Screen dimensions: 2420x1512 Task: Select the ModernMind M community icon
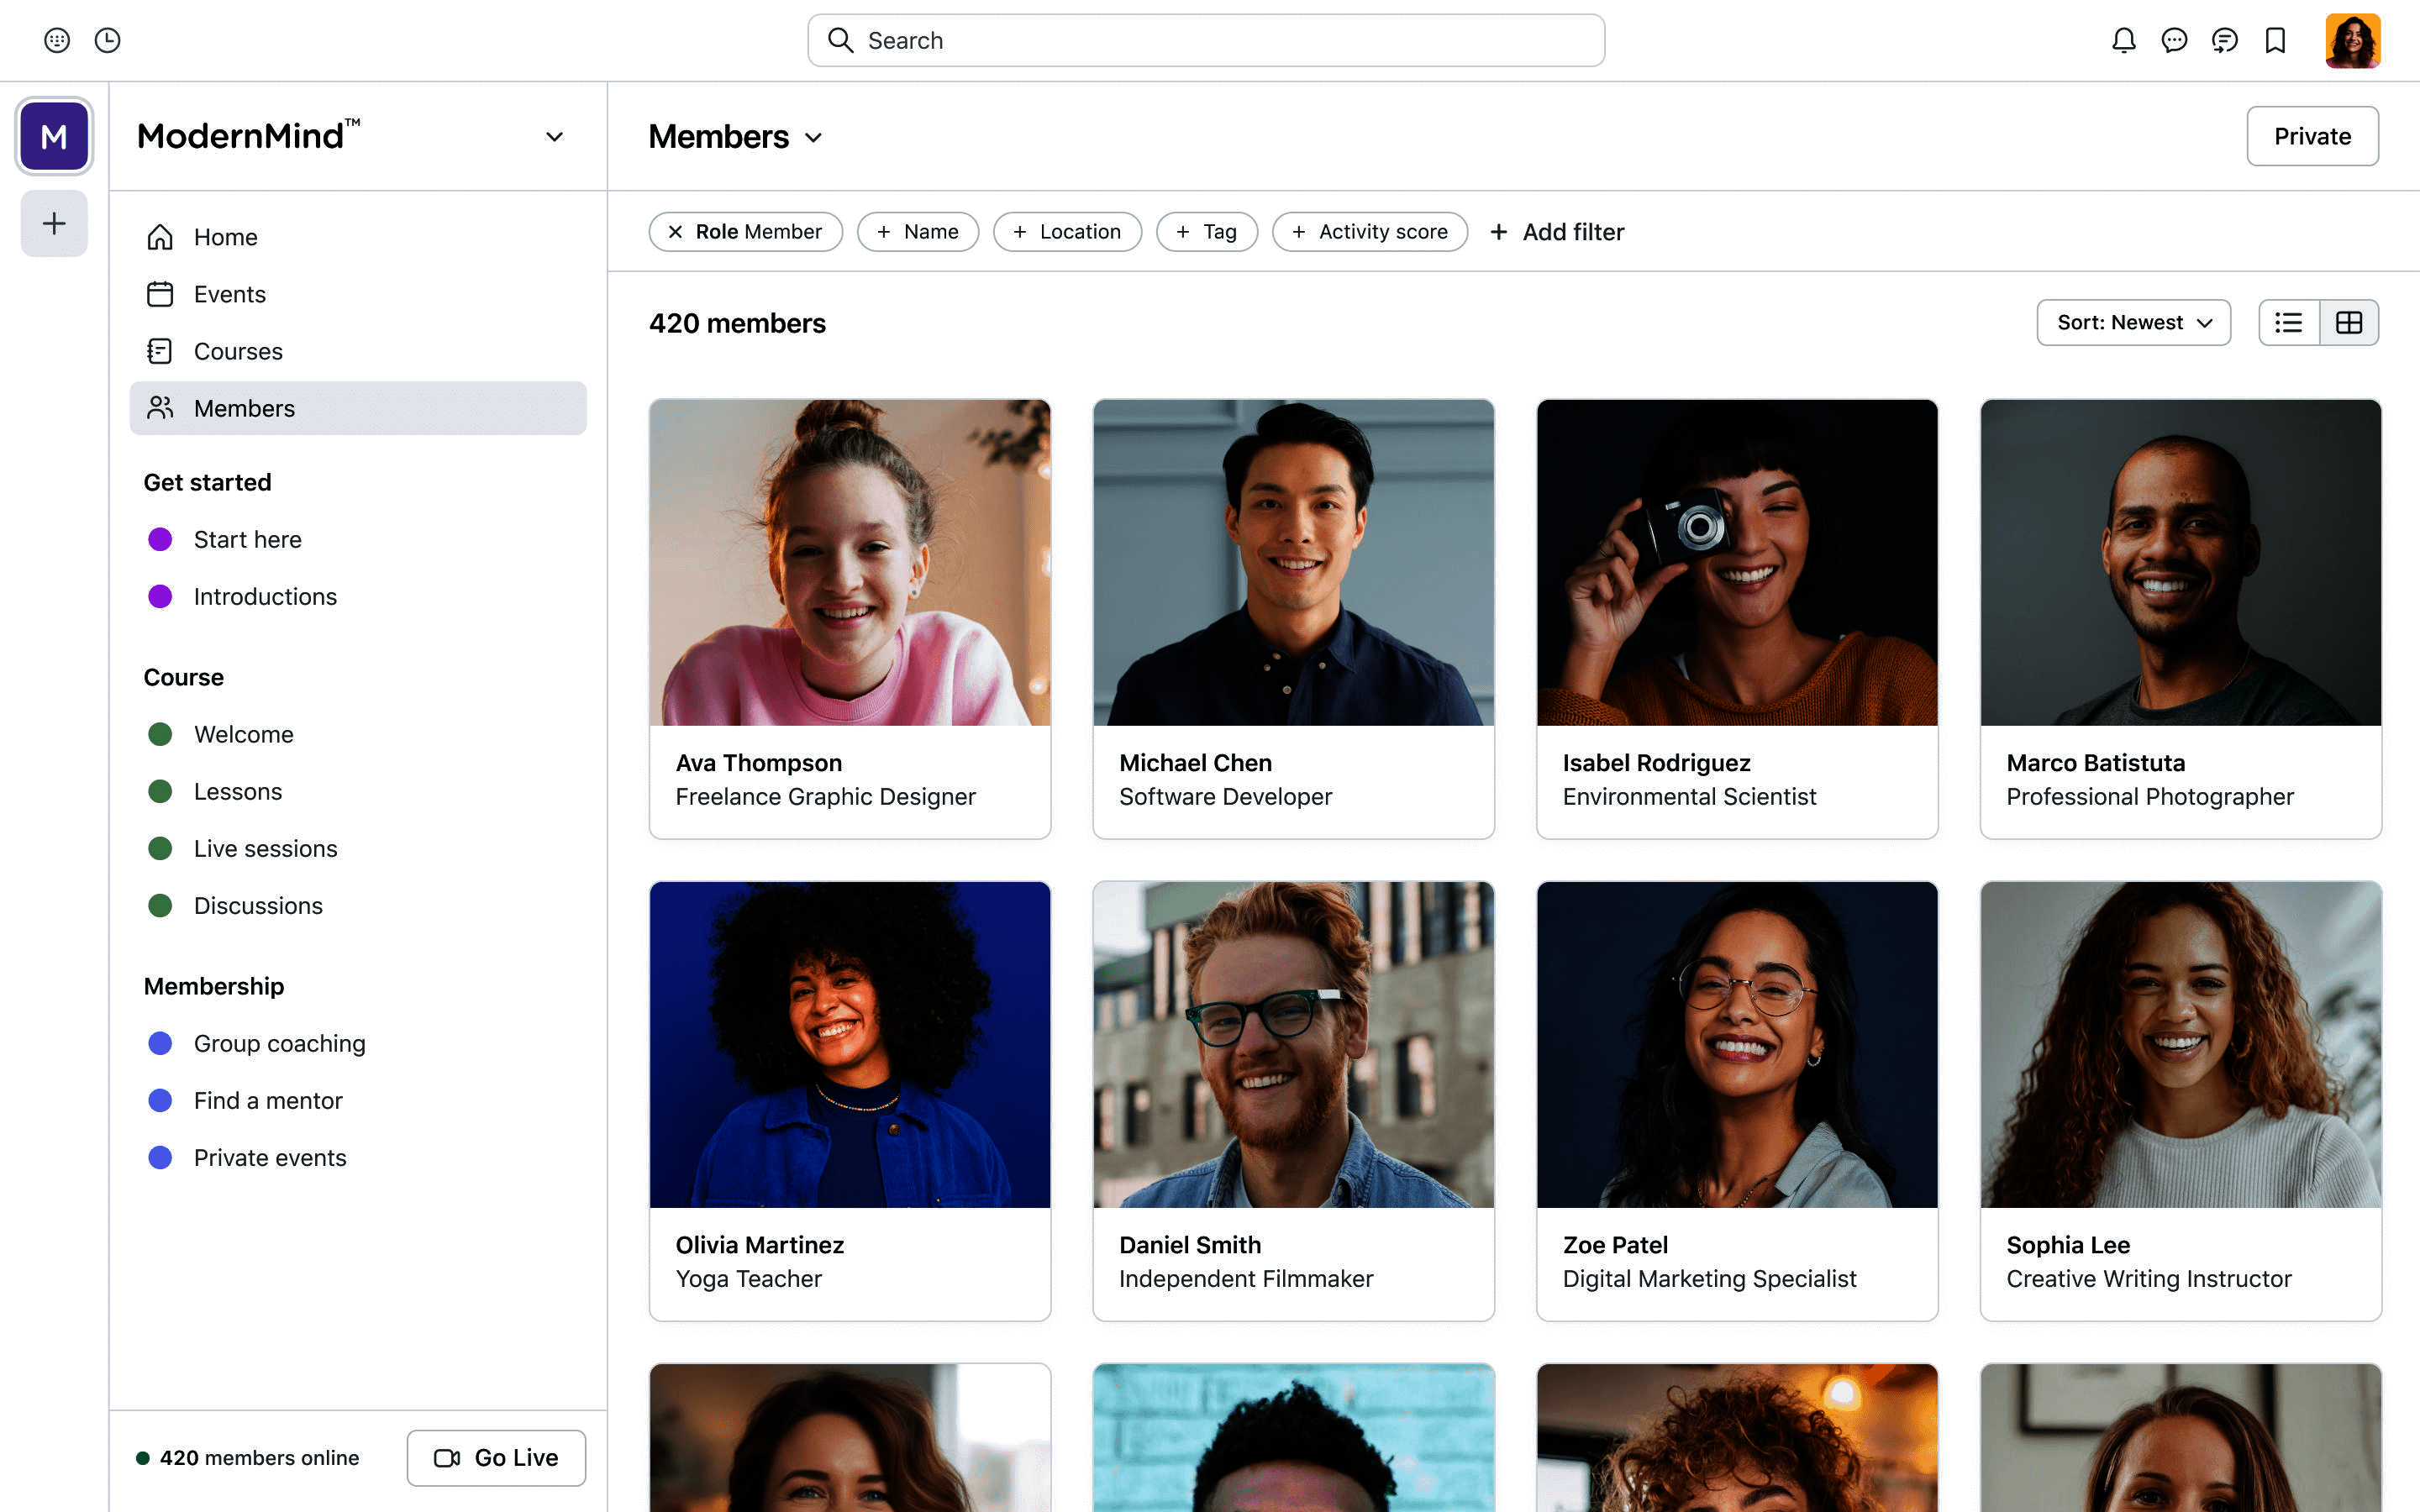point(54,136)
